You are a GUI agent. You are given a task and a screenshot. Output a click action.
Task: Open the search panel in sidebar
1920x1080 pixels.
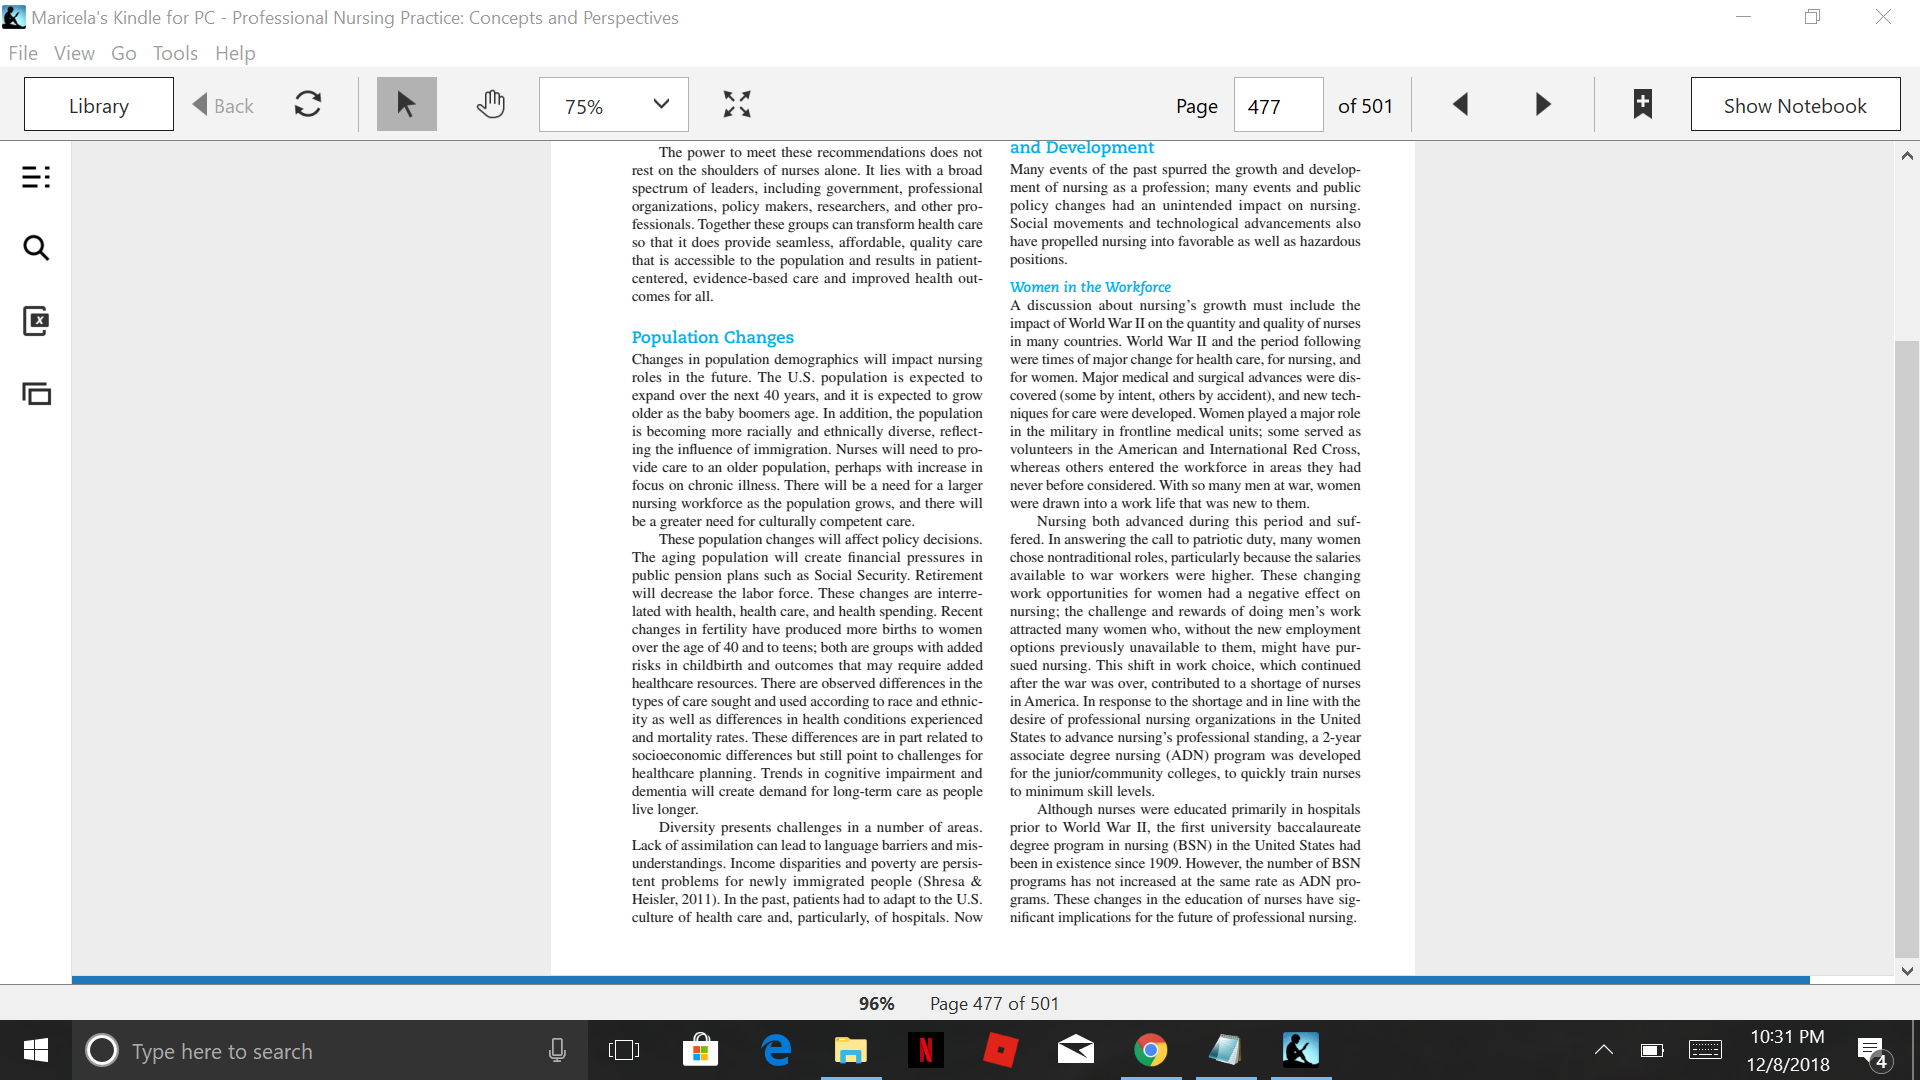[x=36, y=248]
